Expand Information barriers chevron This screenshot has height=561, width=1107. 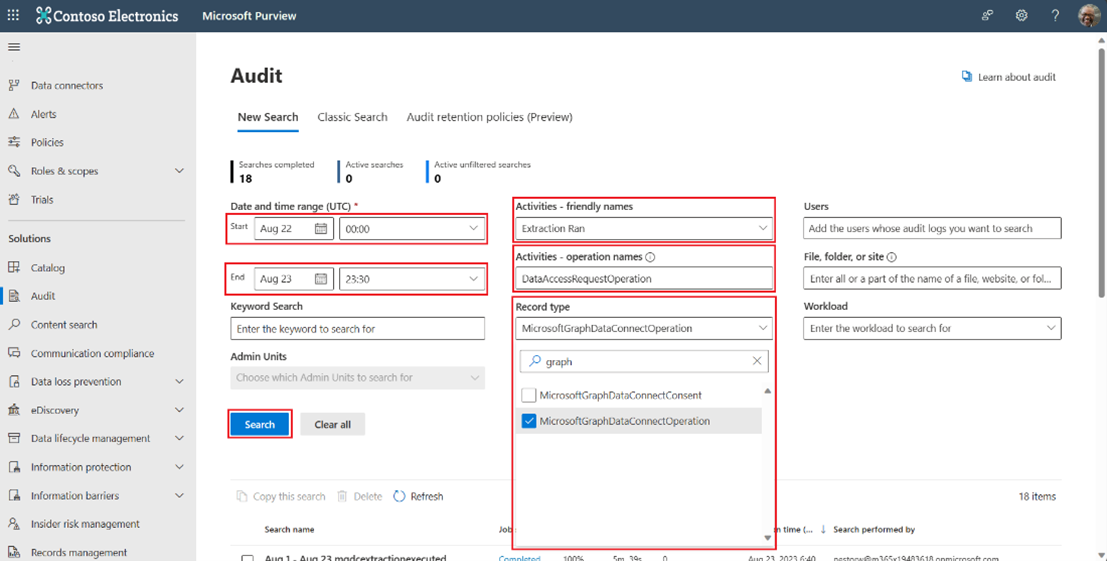click(179, 495)
